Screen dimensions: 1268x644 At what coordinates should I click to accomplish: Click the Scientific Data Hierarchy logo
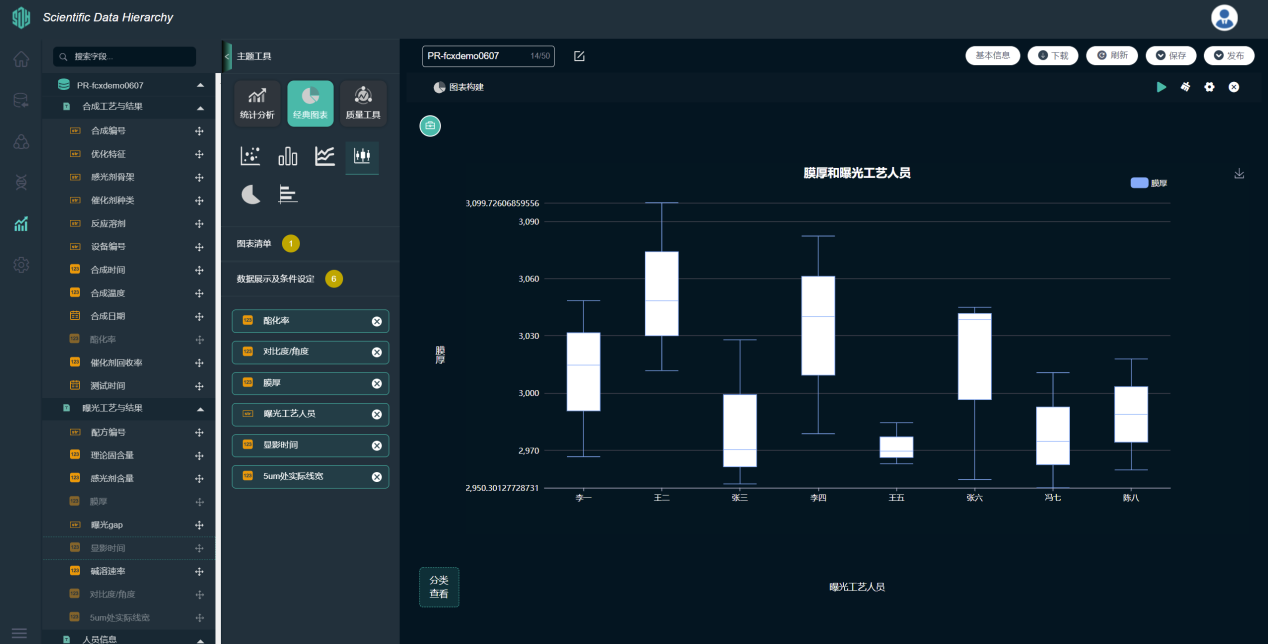(21, 18)
